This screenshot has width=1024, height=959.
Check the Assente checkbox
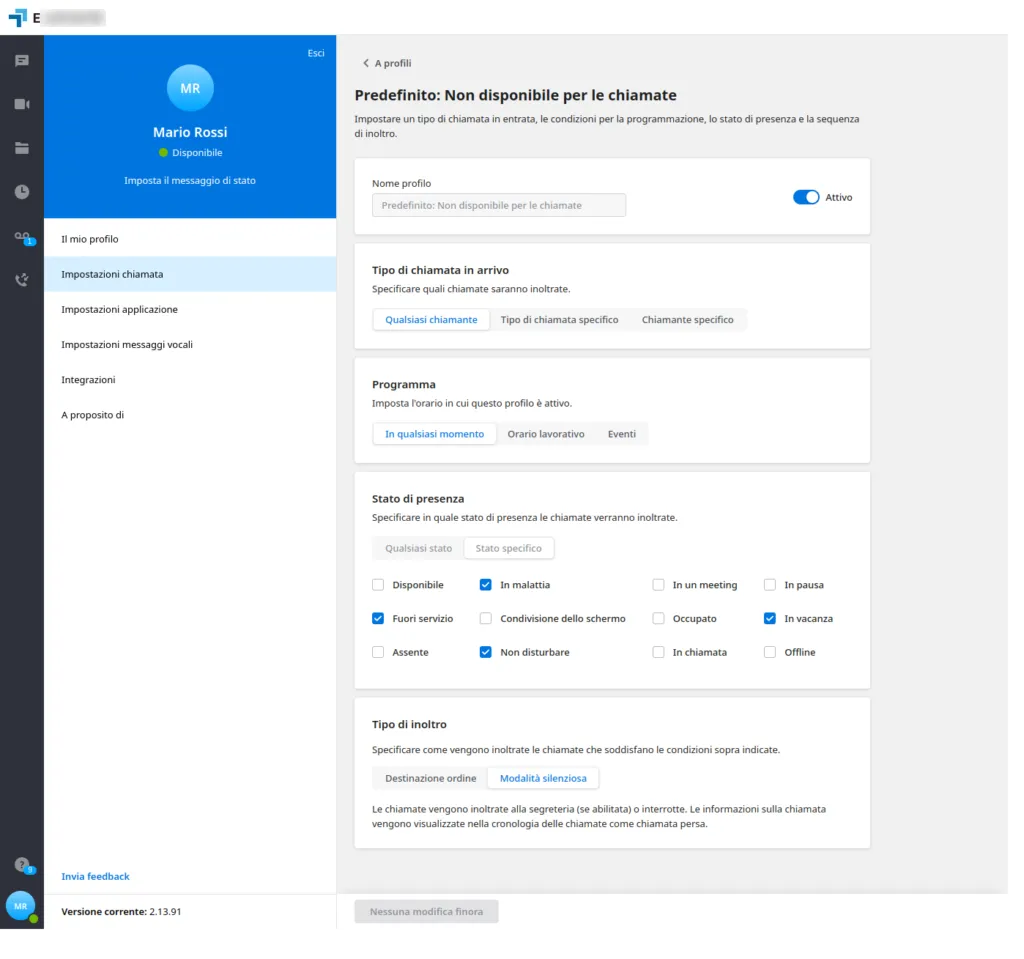[377, 653]
